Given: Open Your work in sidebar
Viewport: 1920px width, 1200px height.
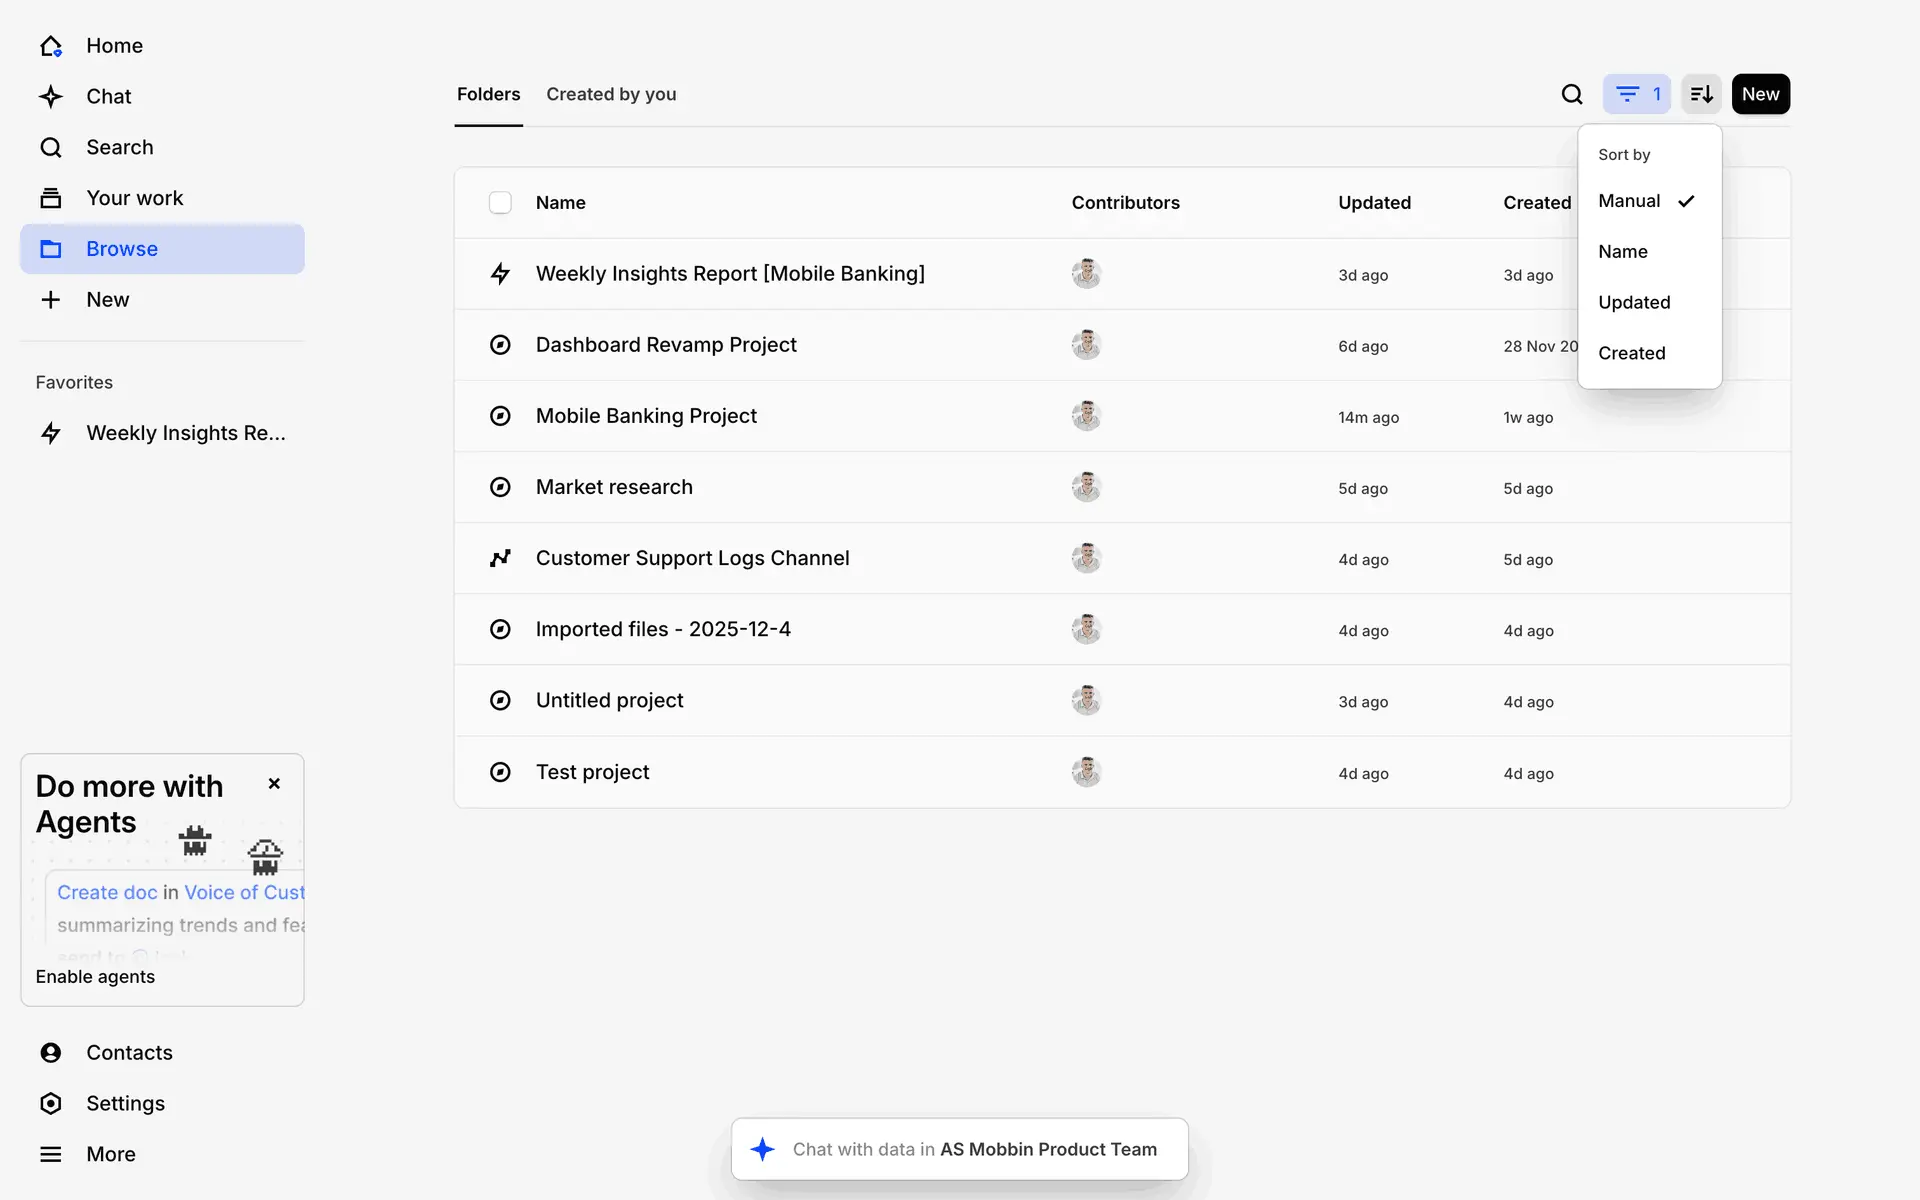Looking at the screenshot, I should coord(134,198).
